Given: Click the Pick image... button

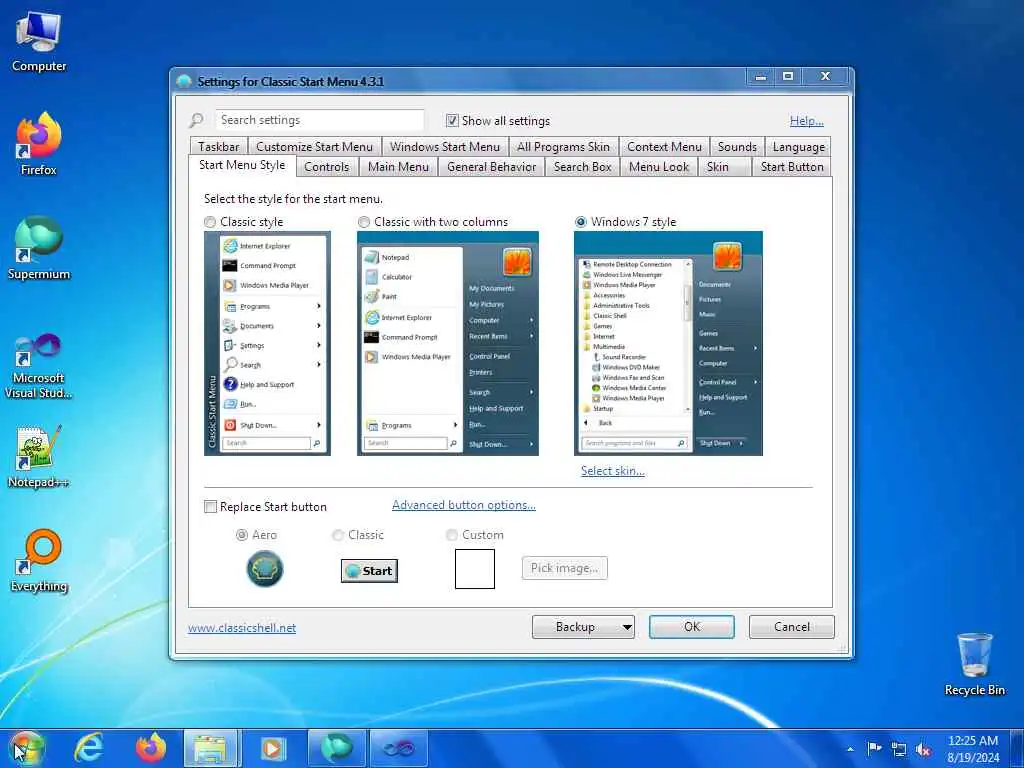Looking at the screenshot, I should (x=565, y=568).
